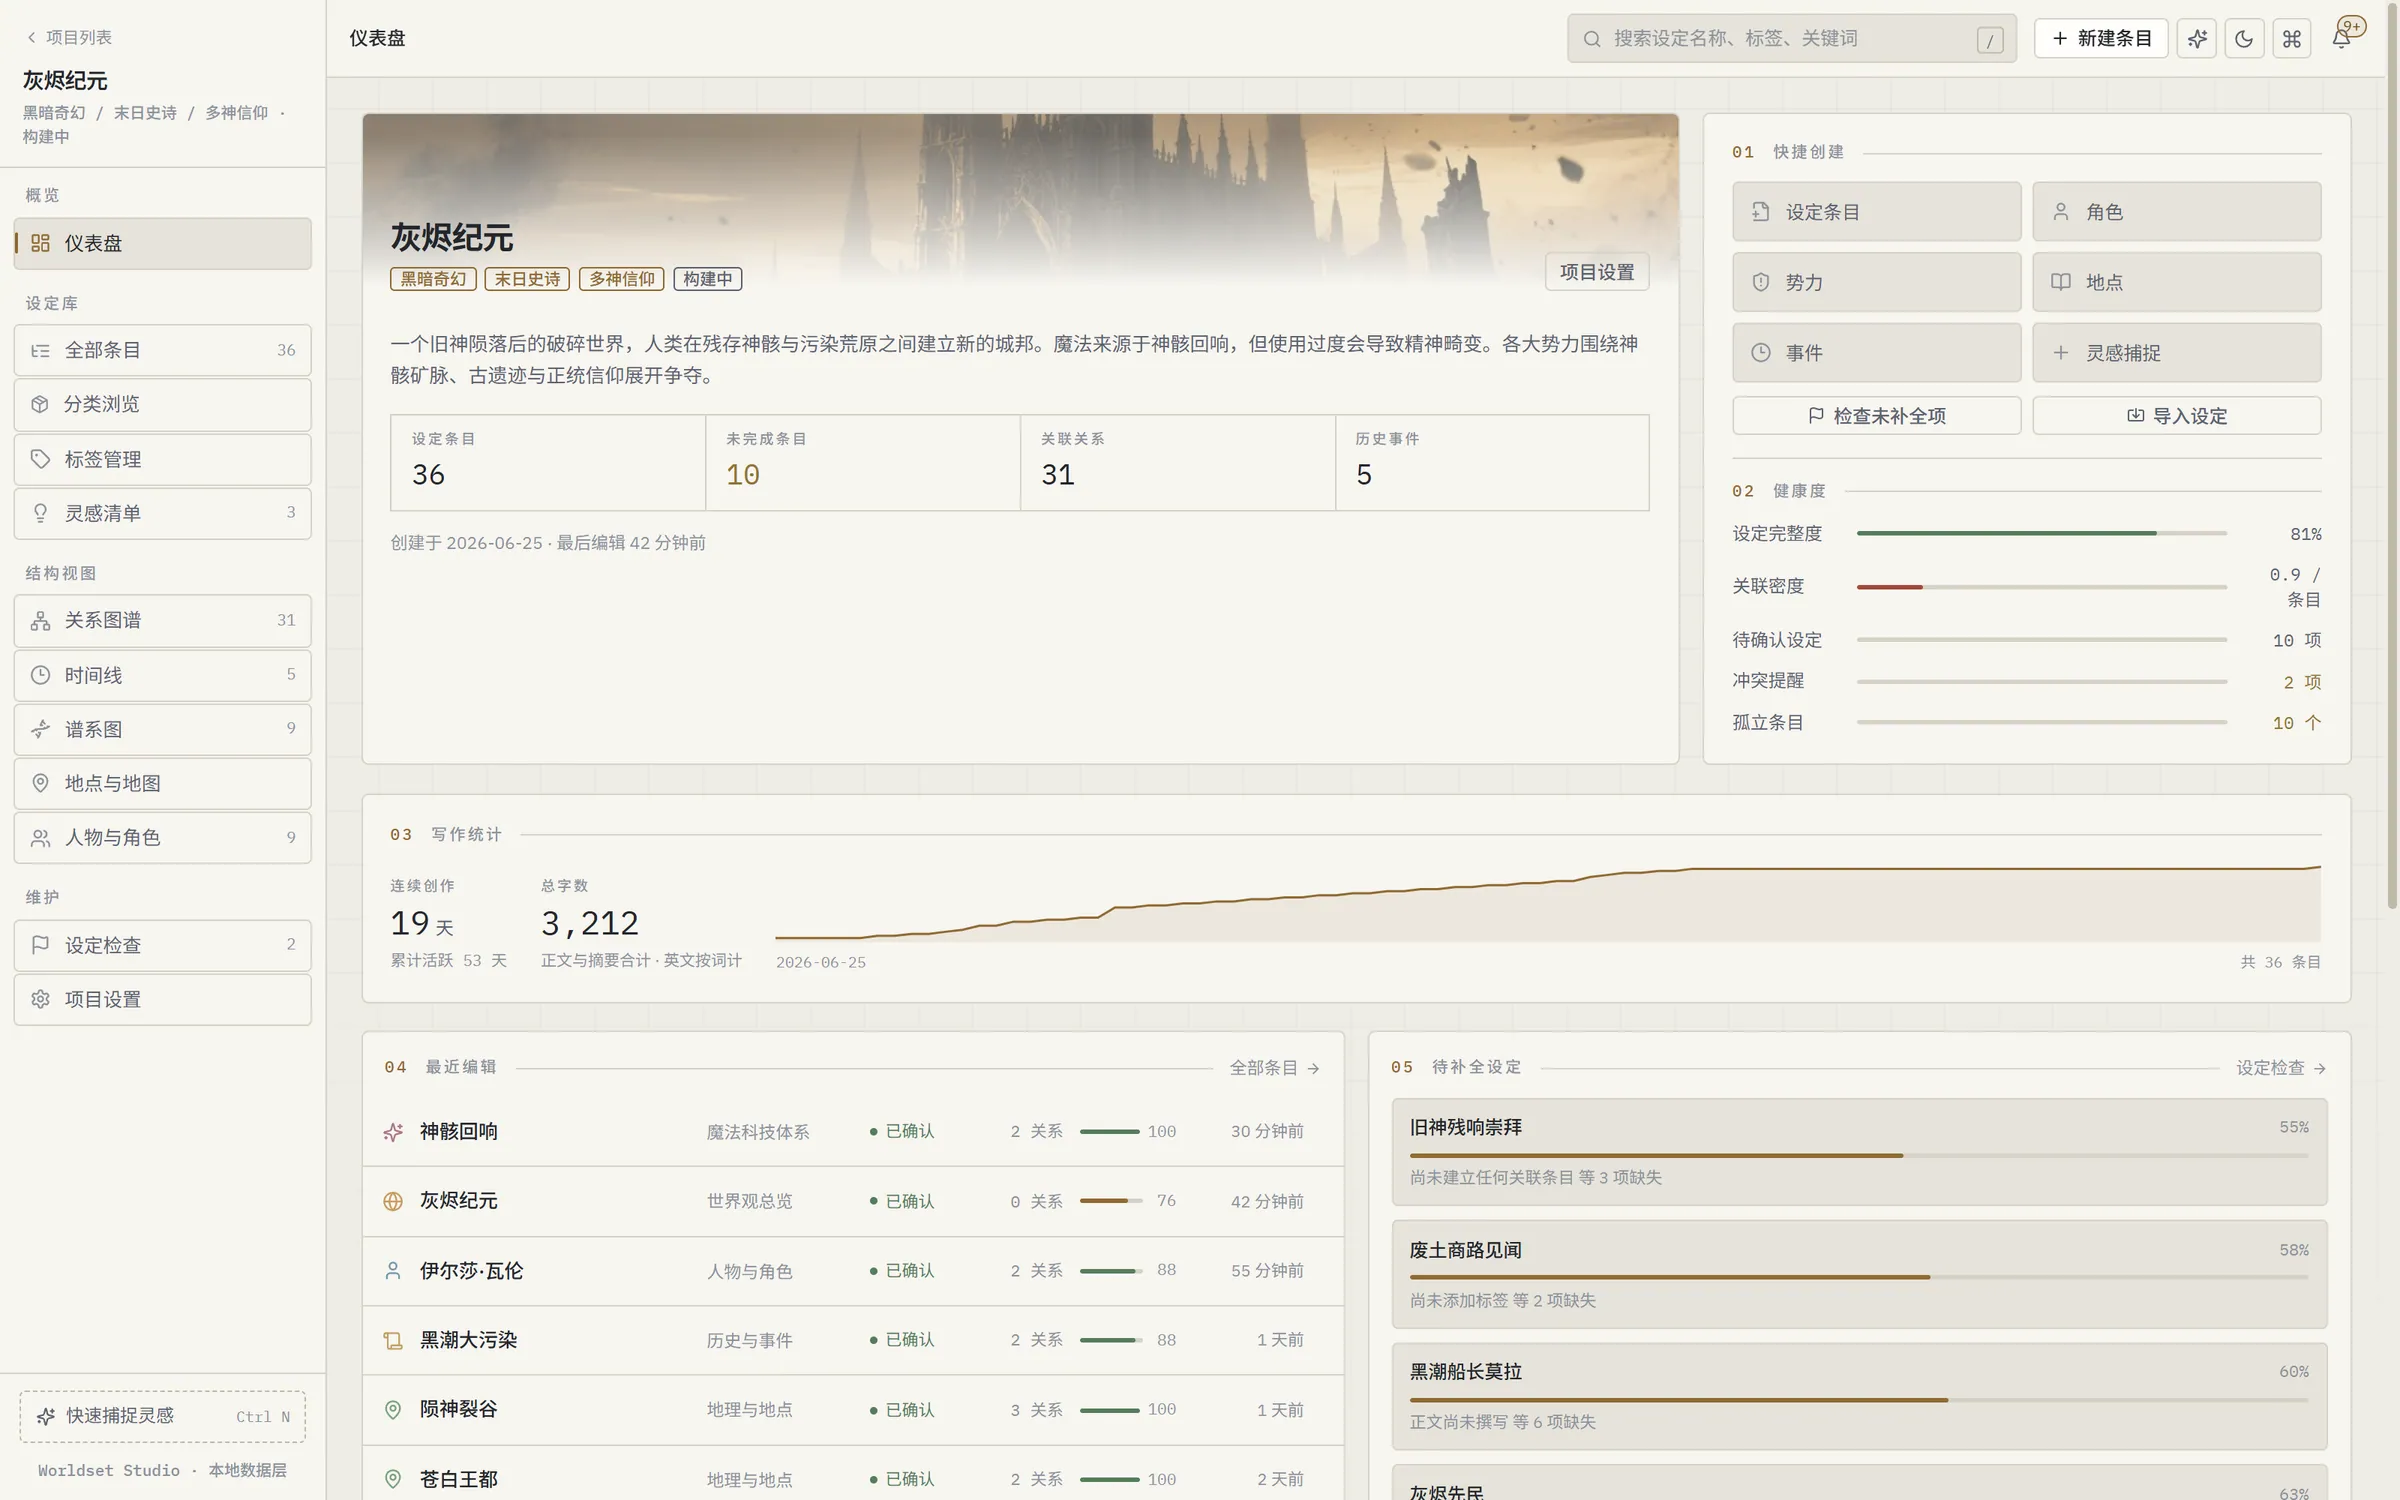Open the 黑潮船长莫拉 card
The image size is (2400, 1500).
coord(1859,1396)
